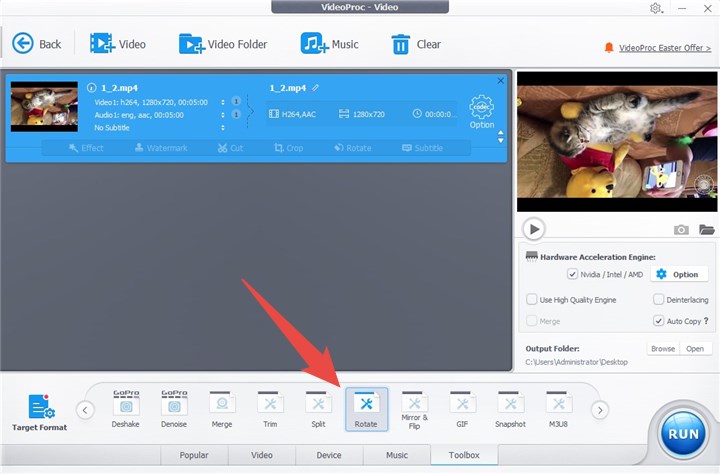Viewport: 720px width, 474px height.
Task: Rename output file with pencil icon
Action: [315, 88]
